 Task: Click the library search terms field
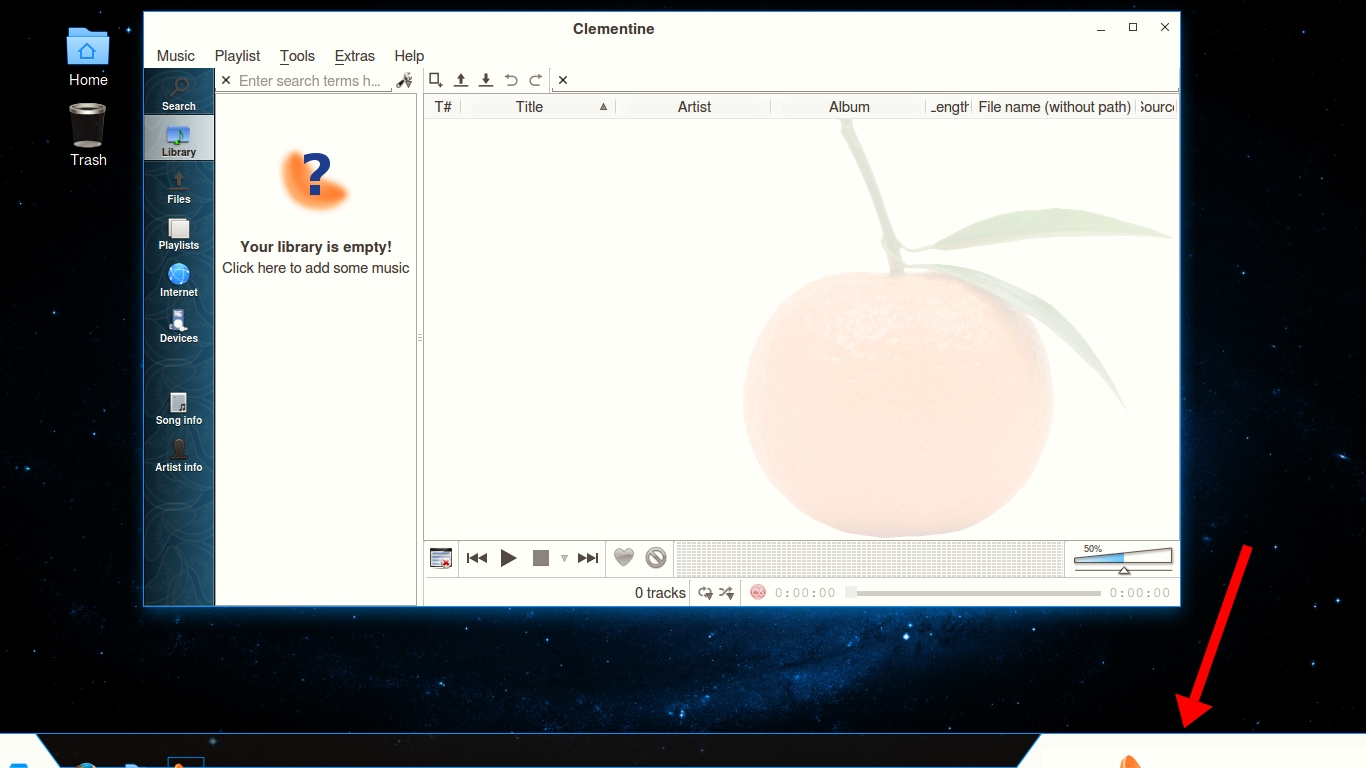point(310,81)
